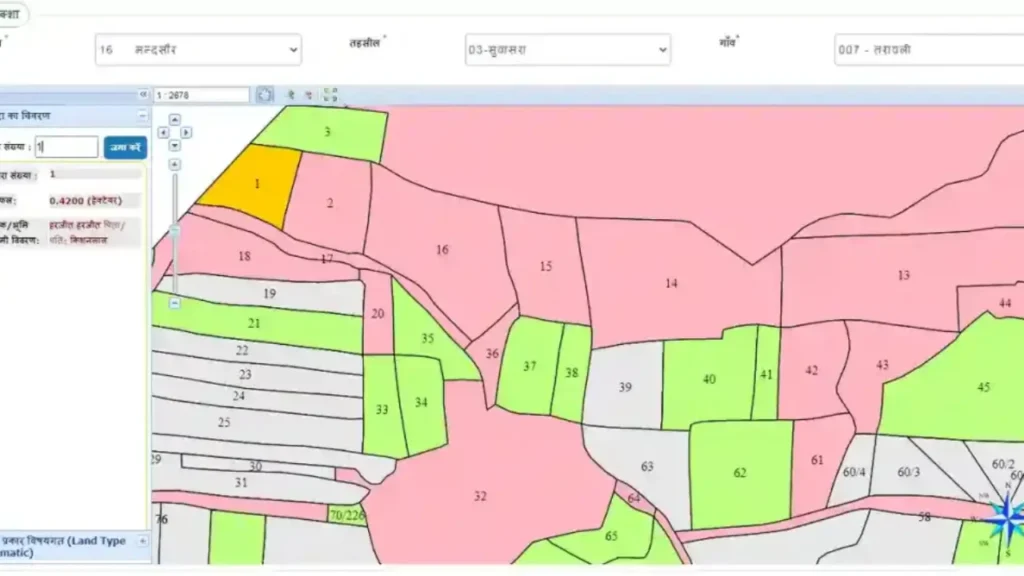Click the compass rose icon
1024x576 pixels.
pos(1001,518)
